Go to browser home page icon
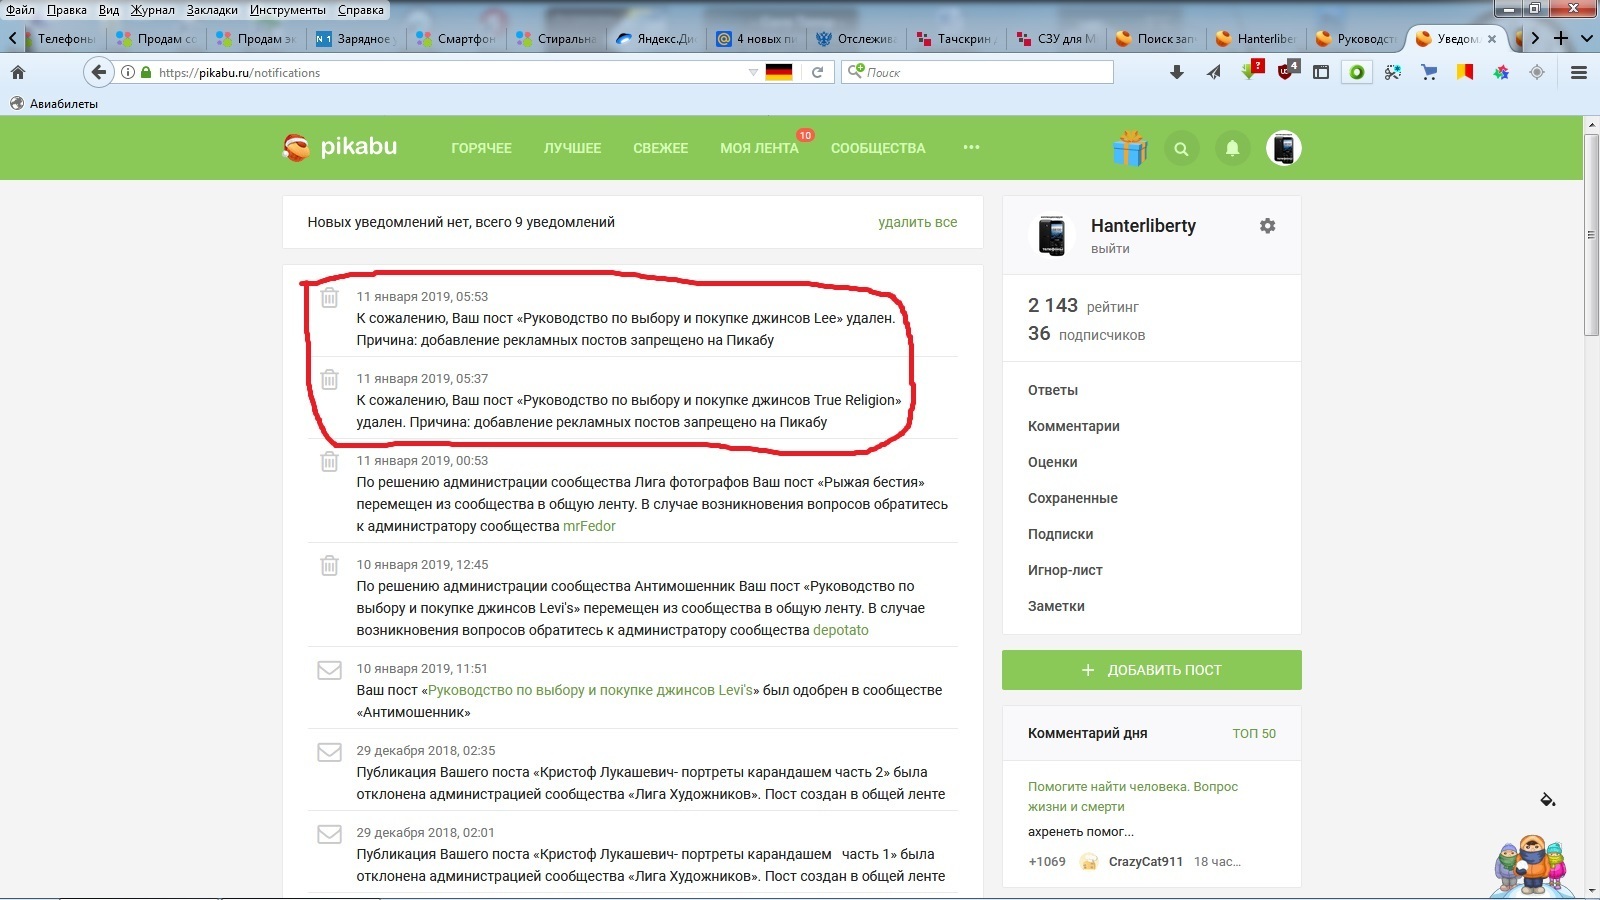 (18, 72)
